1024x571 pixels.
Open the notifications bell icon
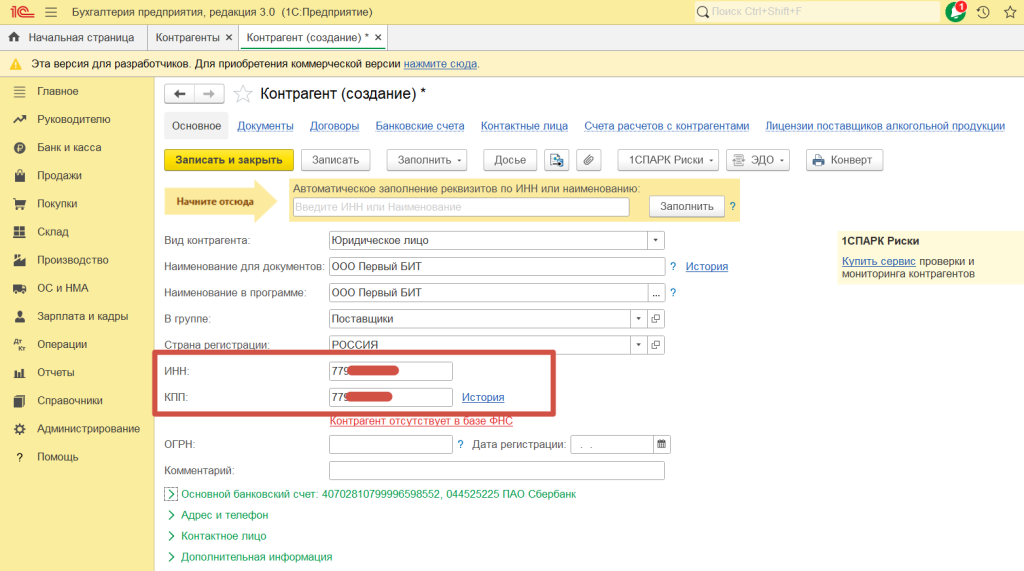pyautogui.click(x=955, y=12)
